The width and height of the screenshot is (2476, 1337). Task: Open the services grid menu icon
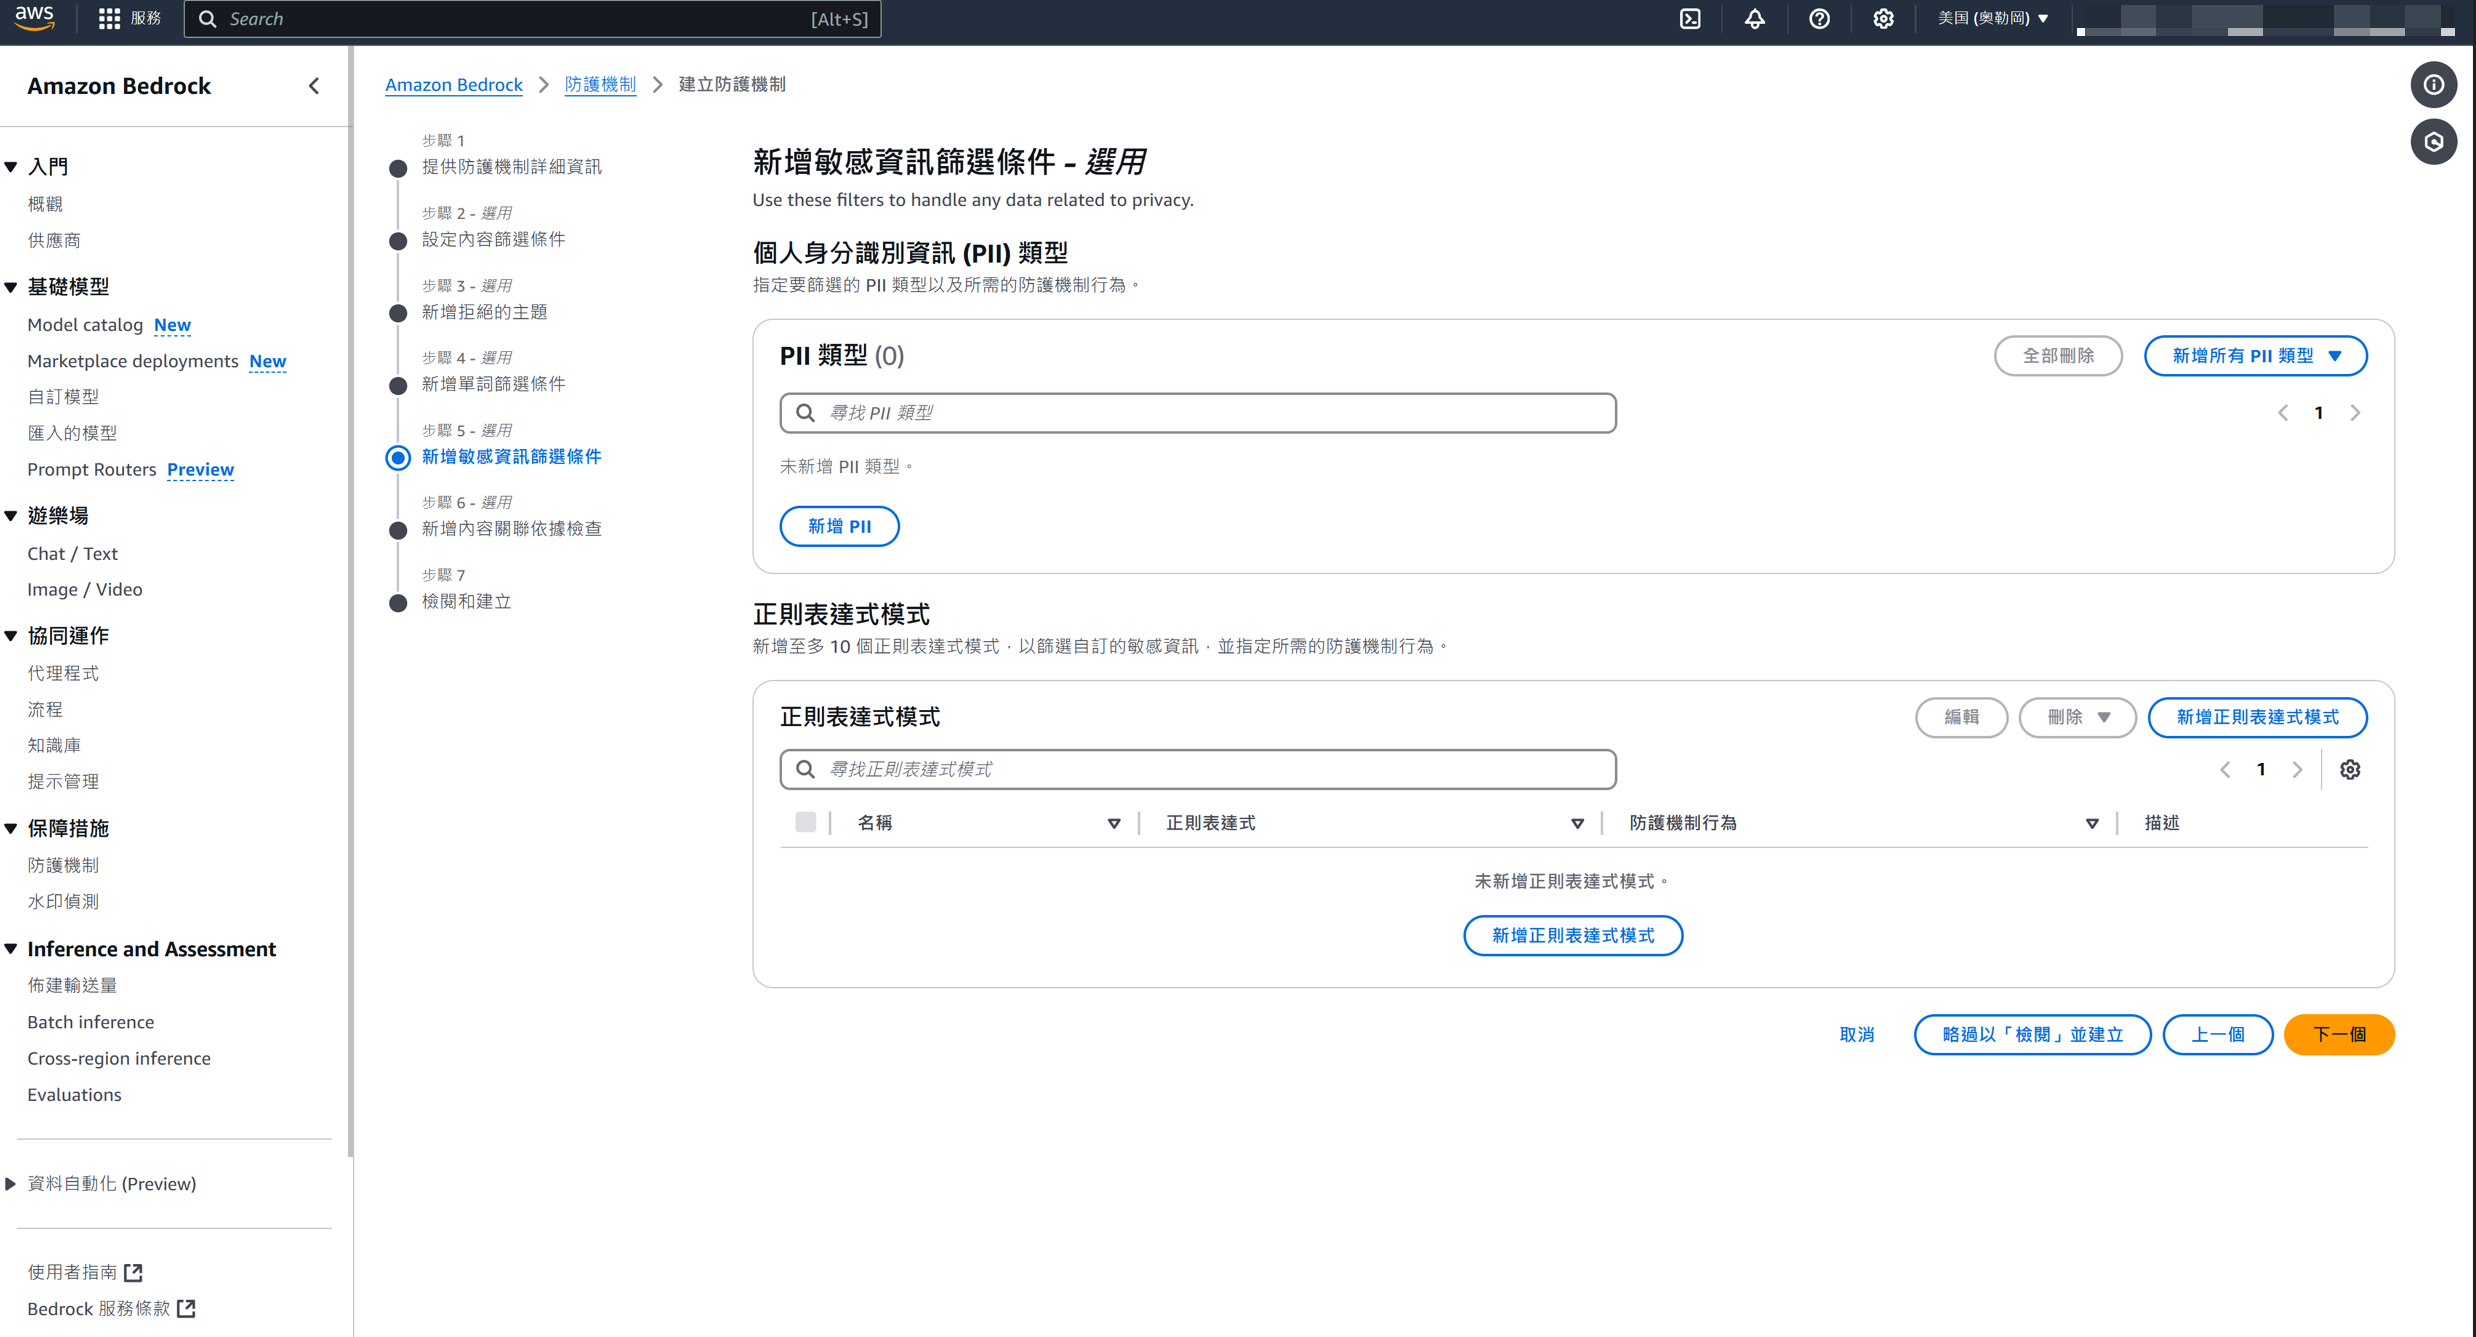click(x=109, y=19)
